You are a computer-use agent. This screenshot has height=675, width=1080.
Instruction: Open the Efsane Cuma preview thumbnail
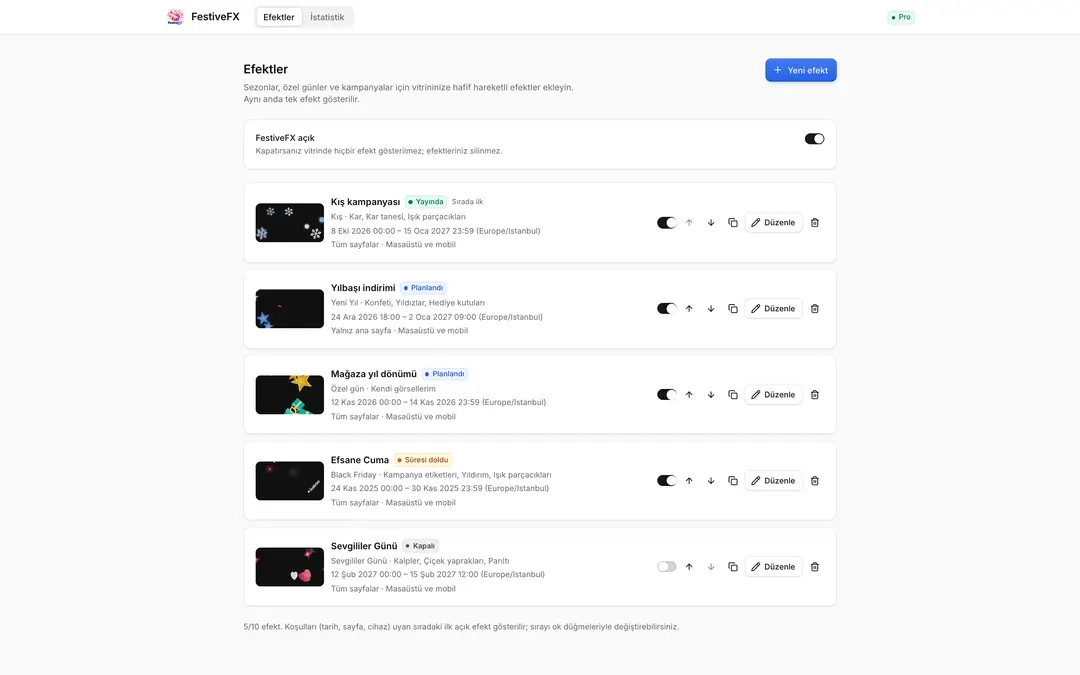point(289,481)
